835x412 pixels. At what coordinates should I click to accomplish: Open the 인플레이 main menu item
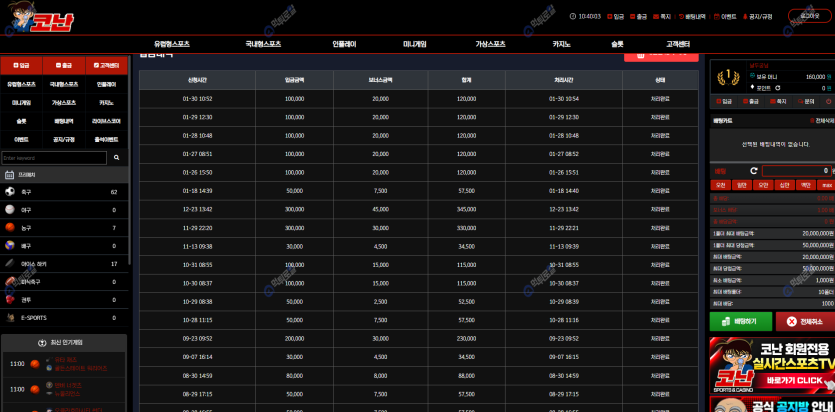click(x=344, y=44)
